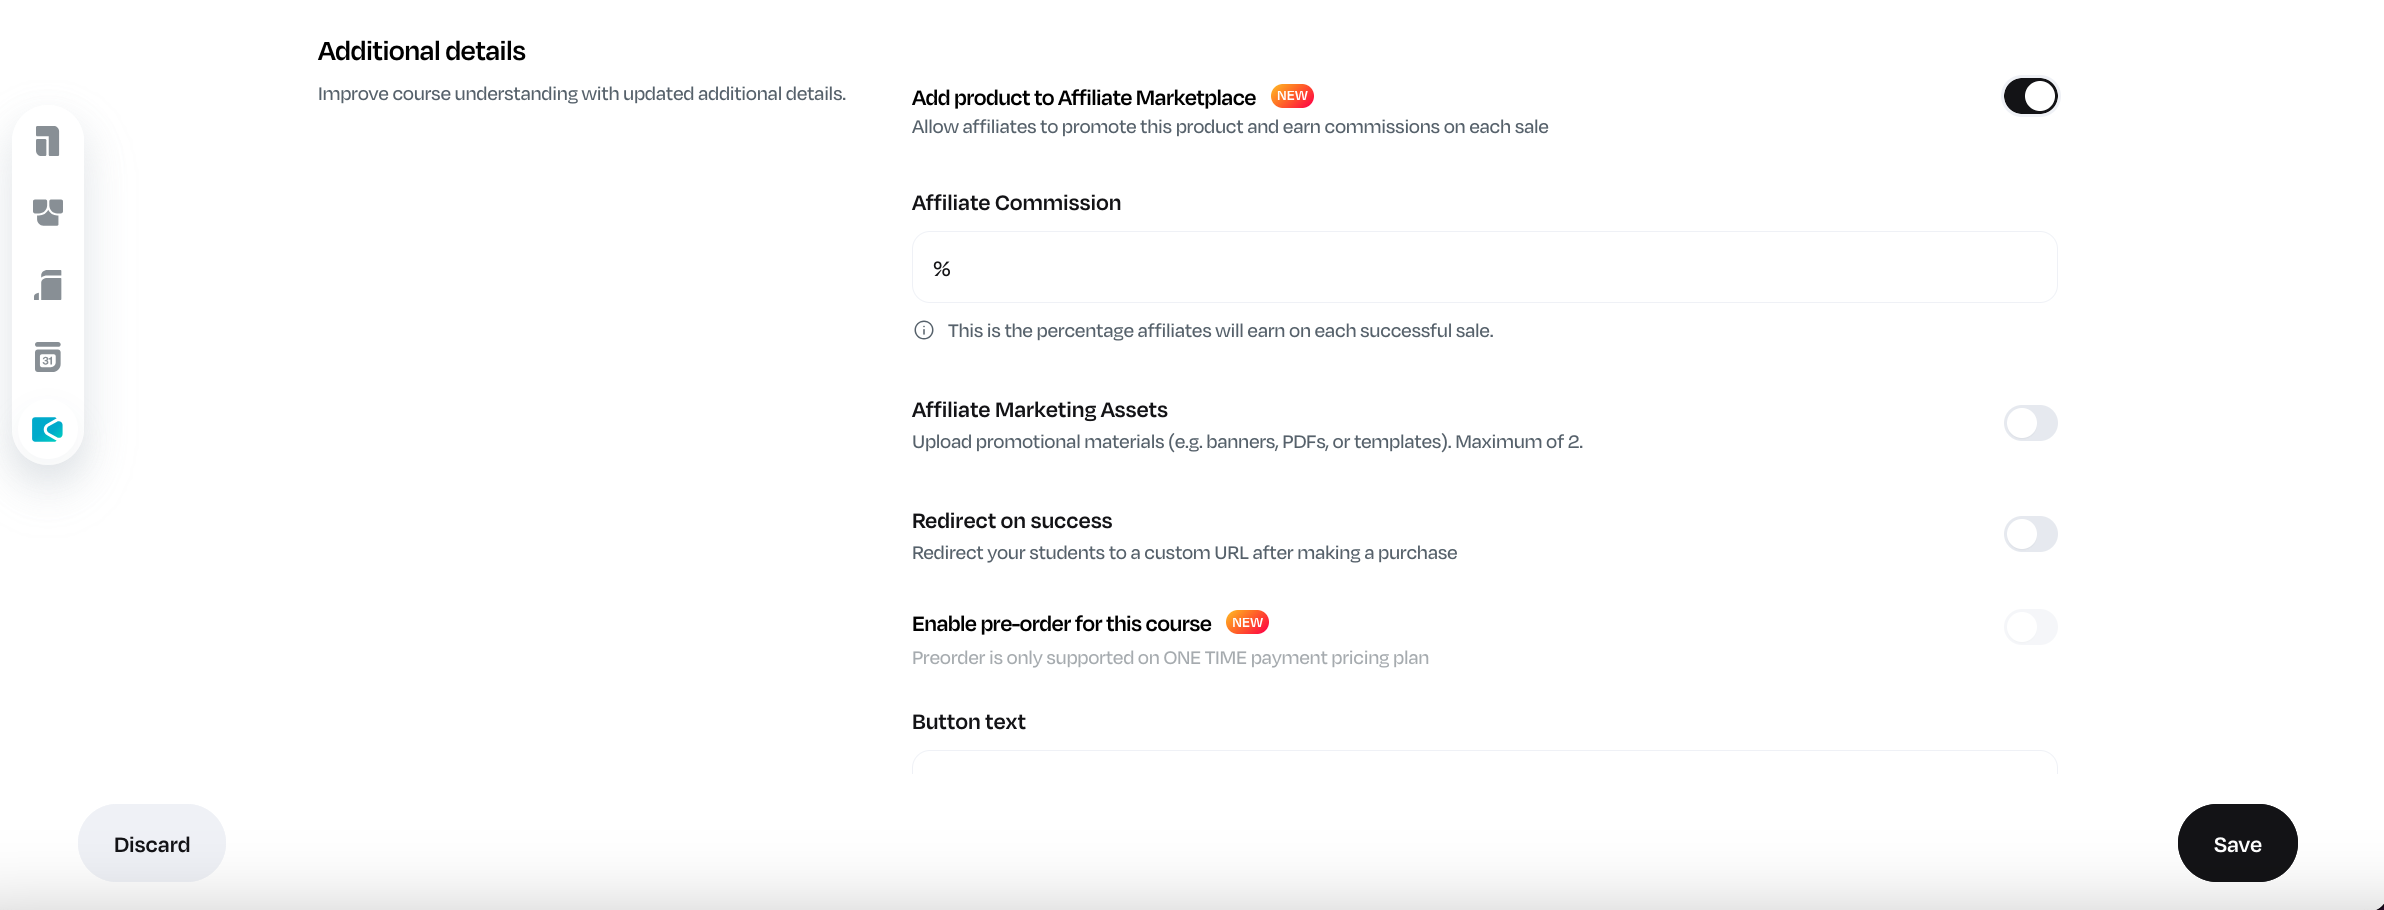Click the Discard button
This screenshot has height=910, width=2384.
152,844
